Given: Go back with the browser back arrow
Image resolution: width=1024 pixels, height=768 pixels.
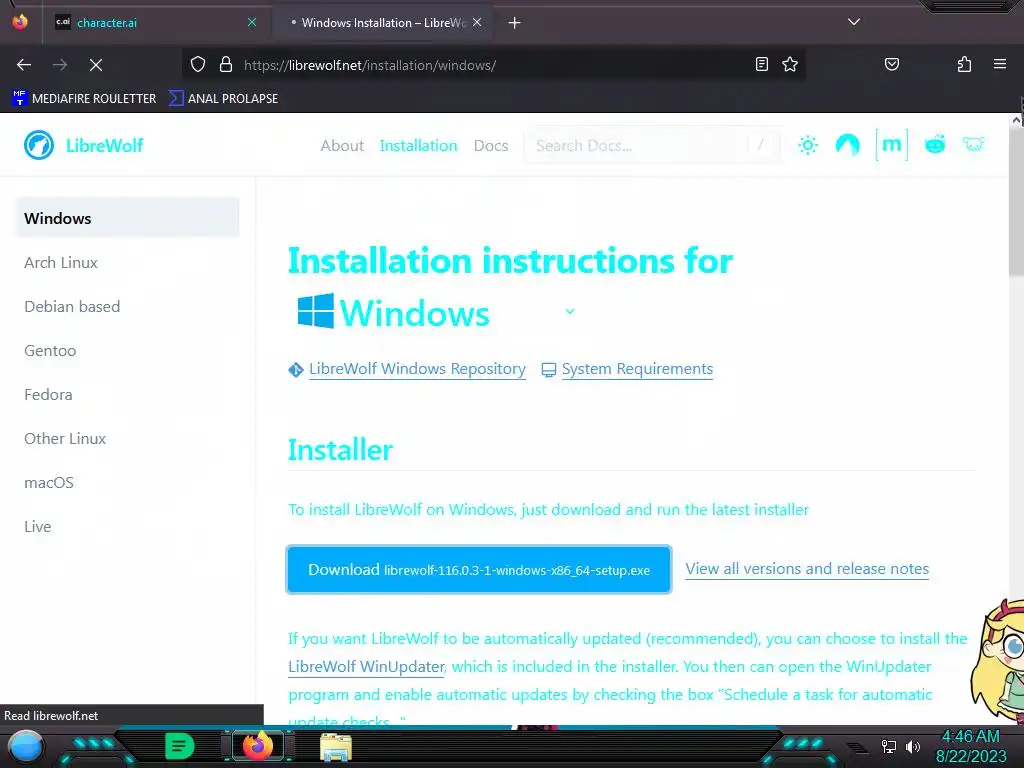Looking at the screenshot, I should [24, 65].
